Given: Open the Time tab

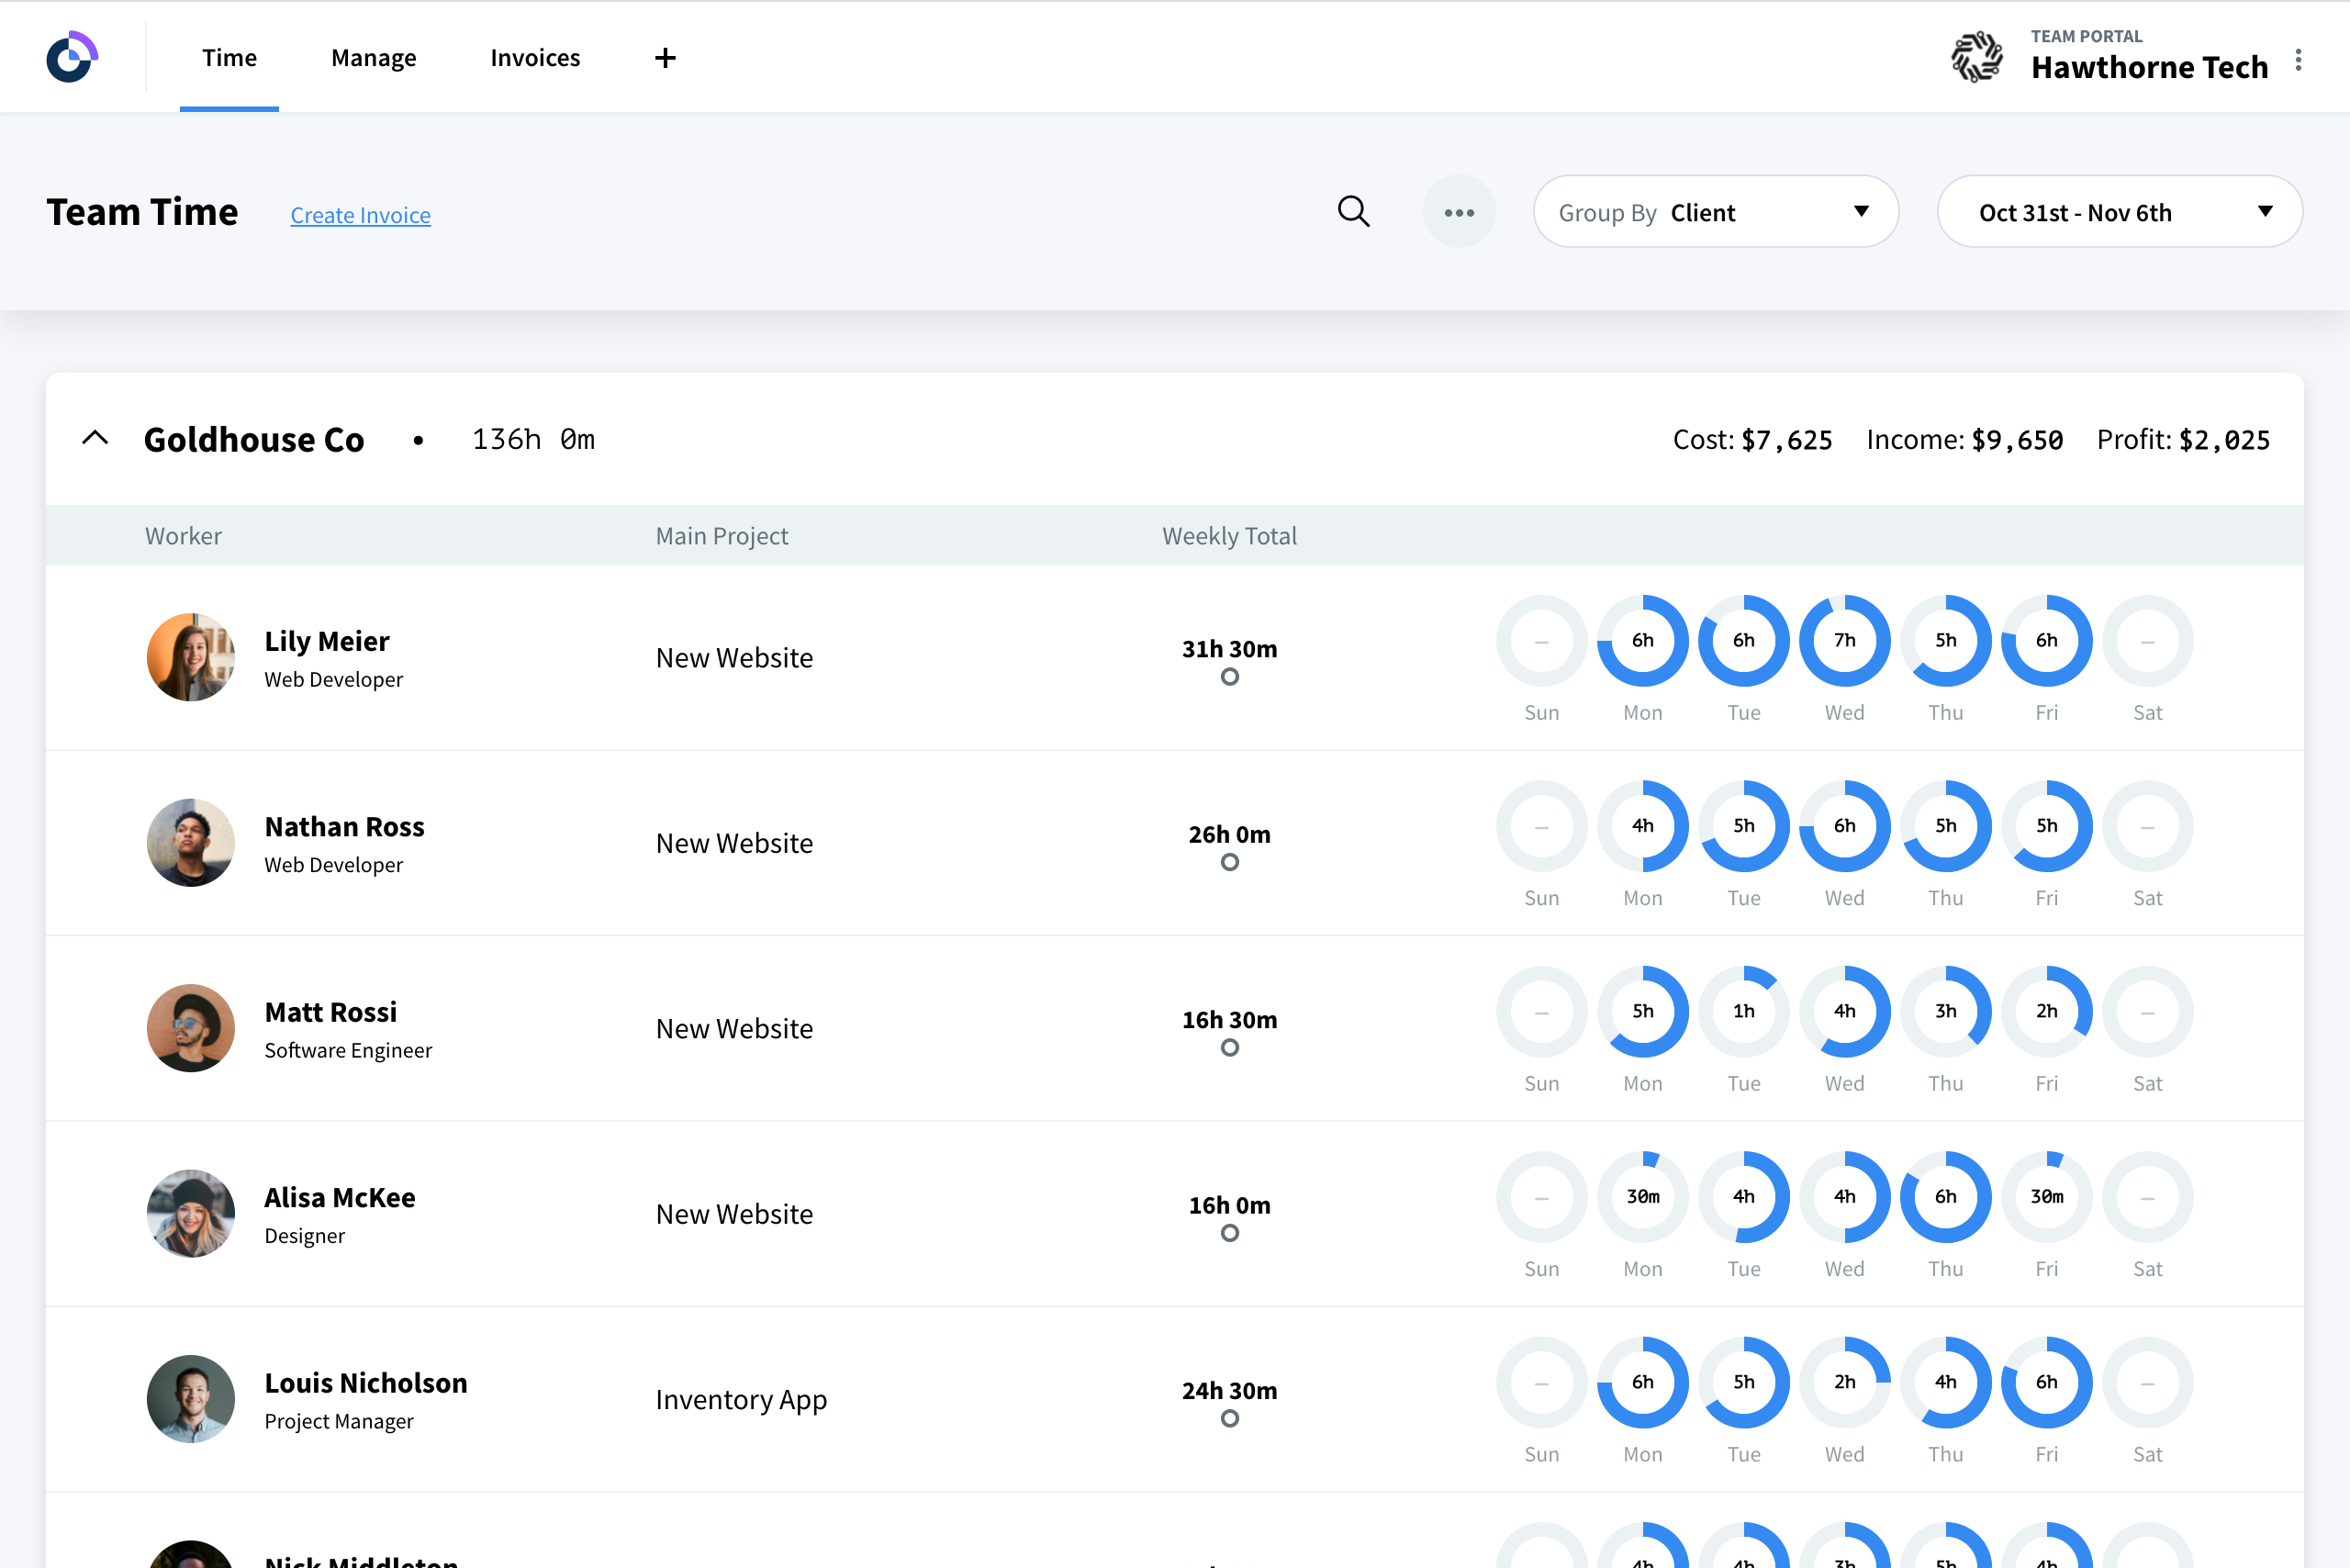Looking at the screenshot, I should point(229,57).
